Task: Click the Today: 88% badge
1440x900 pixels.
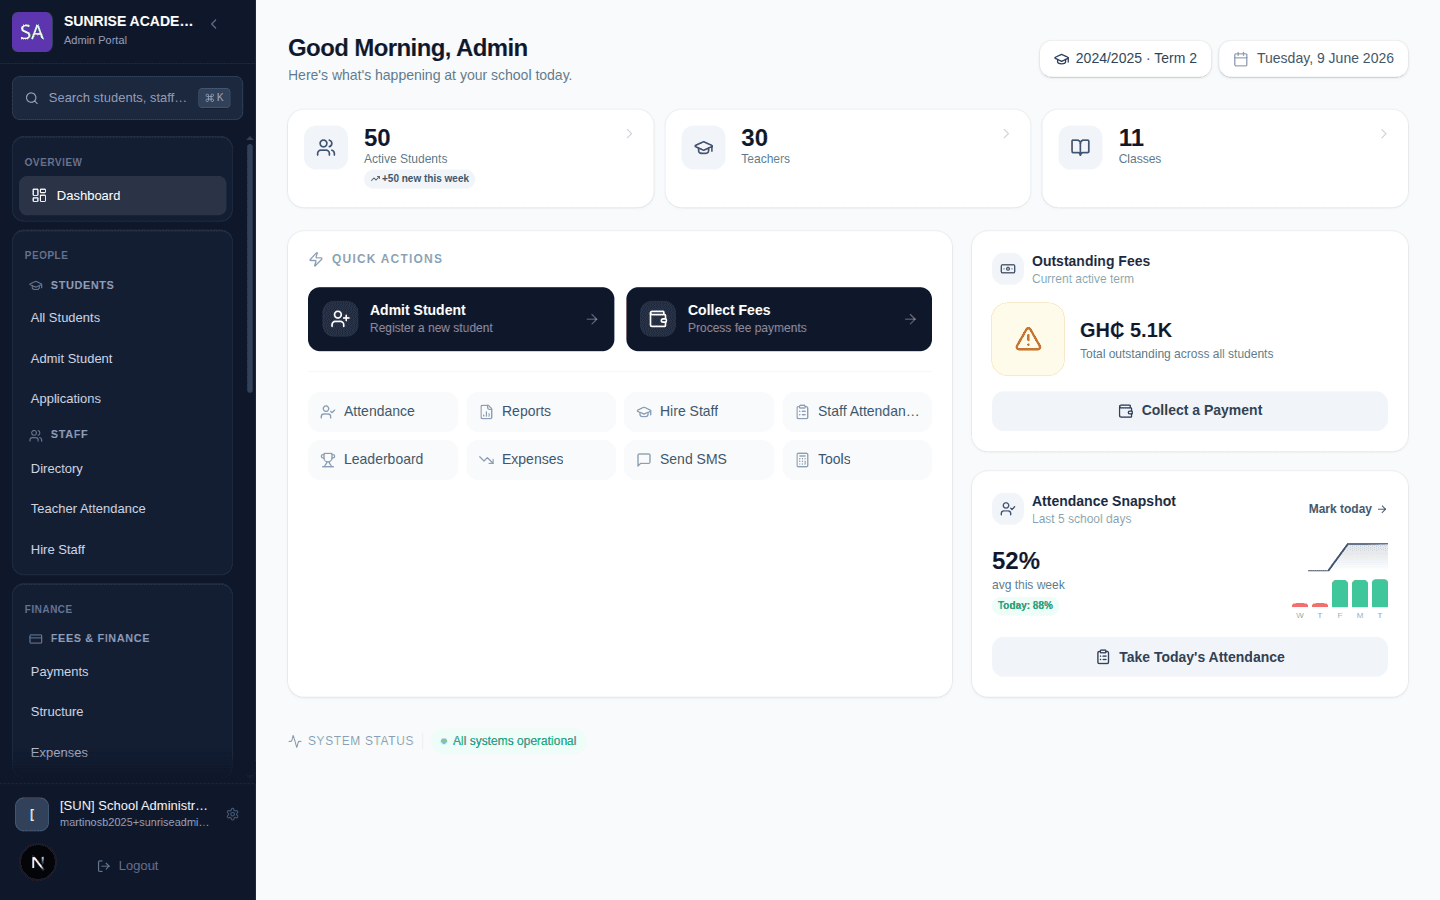Action: [1025, 606]
